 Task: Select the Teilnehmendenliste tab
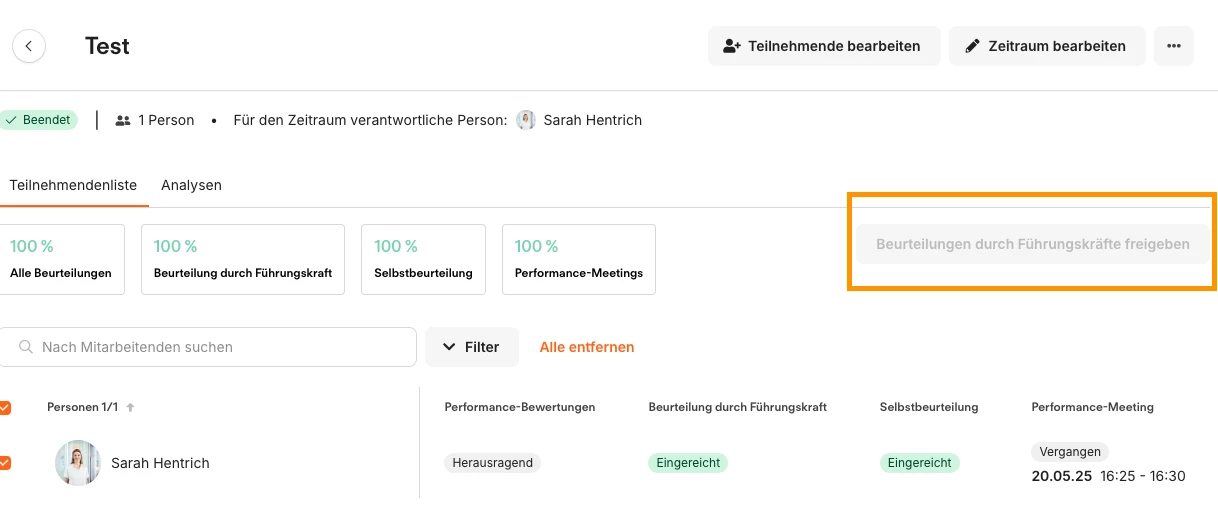click(73, 185)
